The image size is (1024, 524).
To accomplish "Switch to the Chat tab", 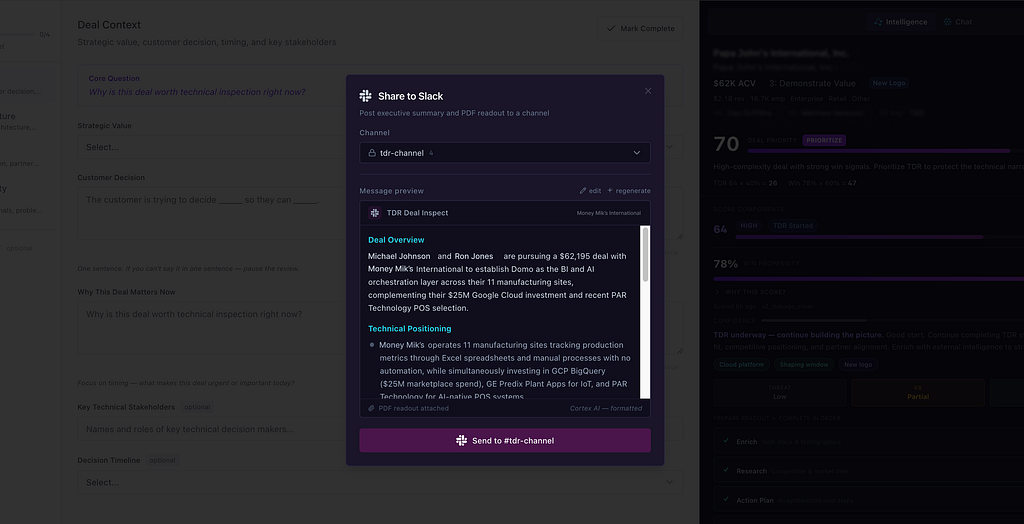I will (957, 22).
